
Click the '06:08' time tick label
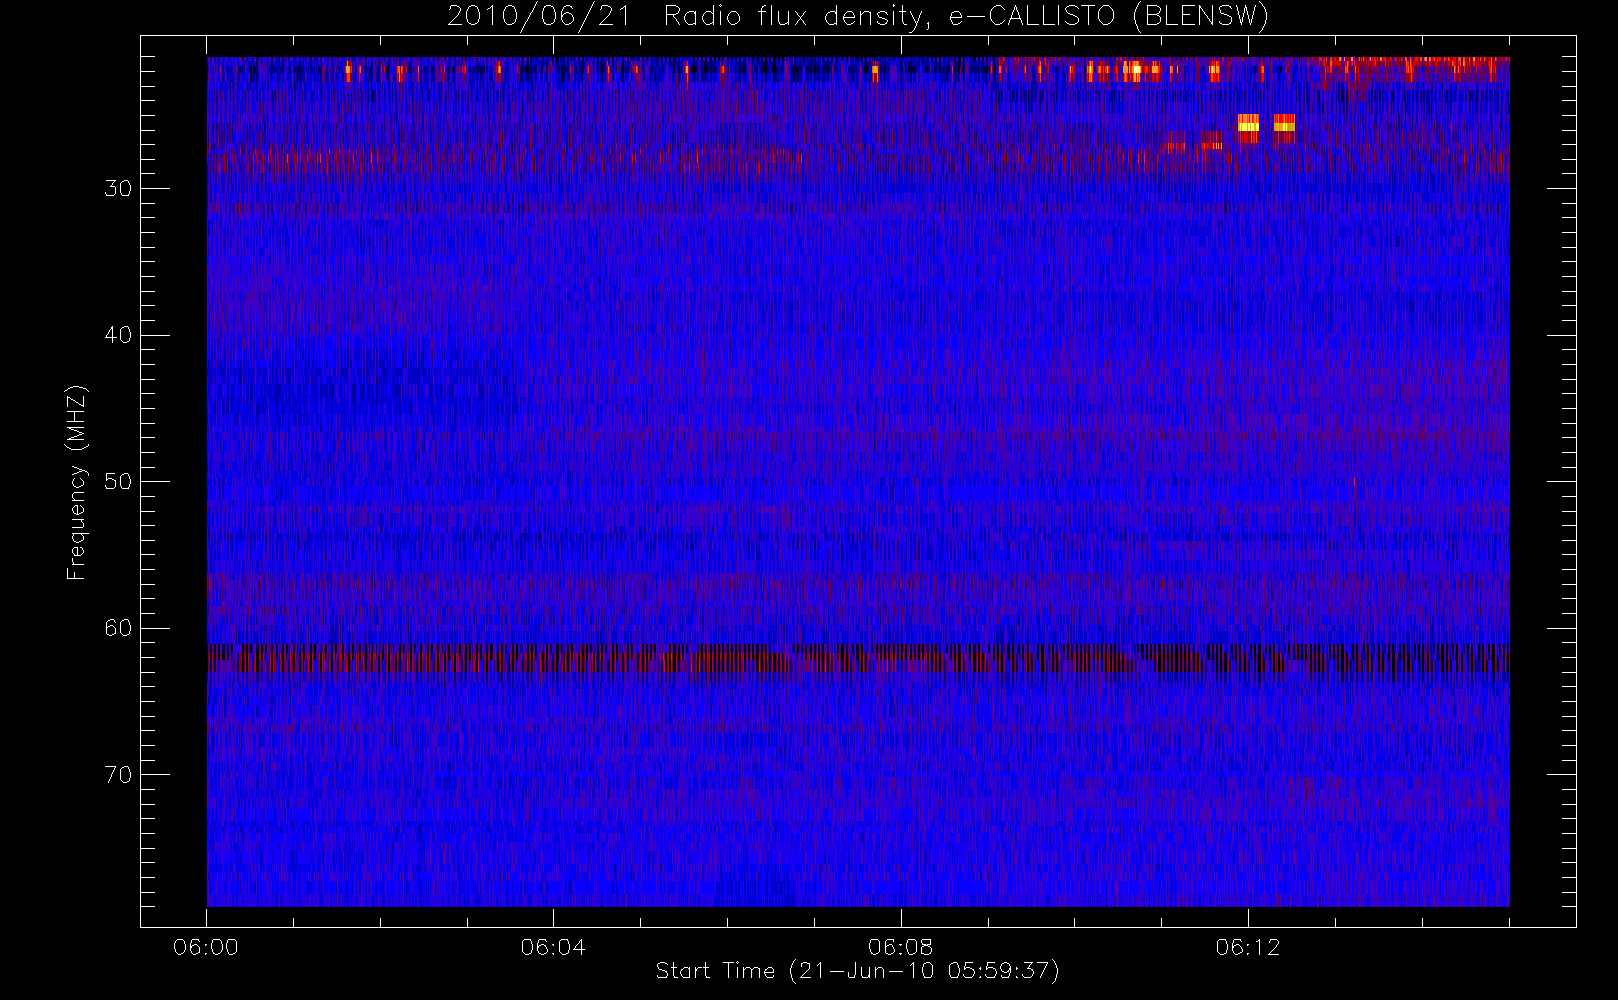[x=900, y=947]
